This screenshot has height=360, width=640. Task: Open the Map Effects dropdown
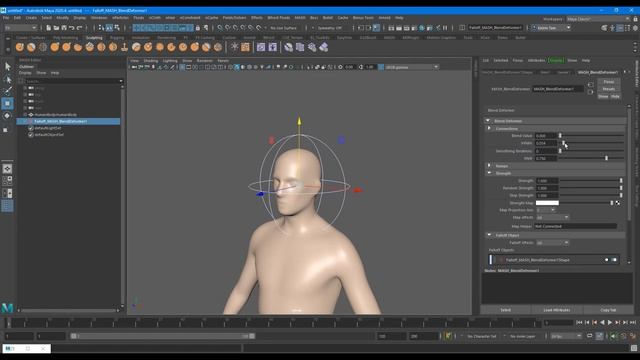point(552,218)
